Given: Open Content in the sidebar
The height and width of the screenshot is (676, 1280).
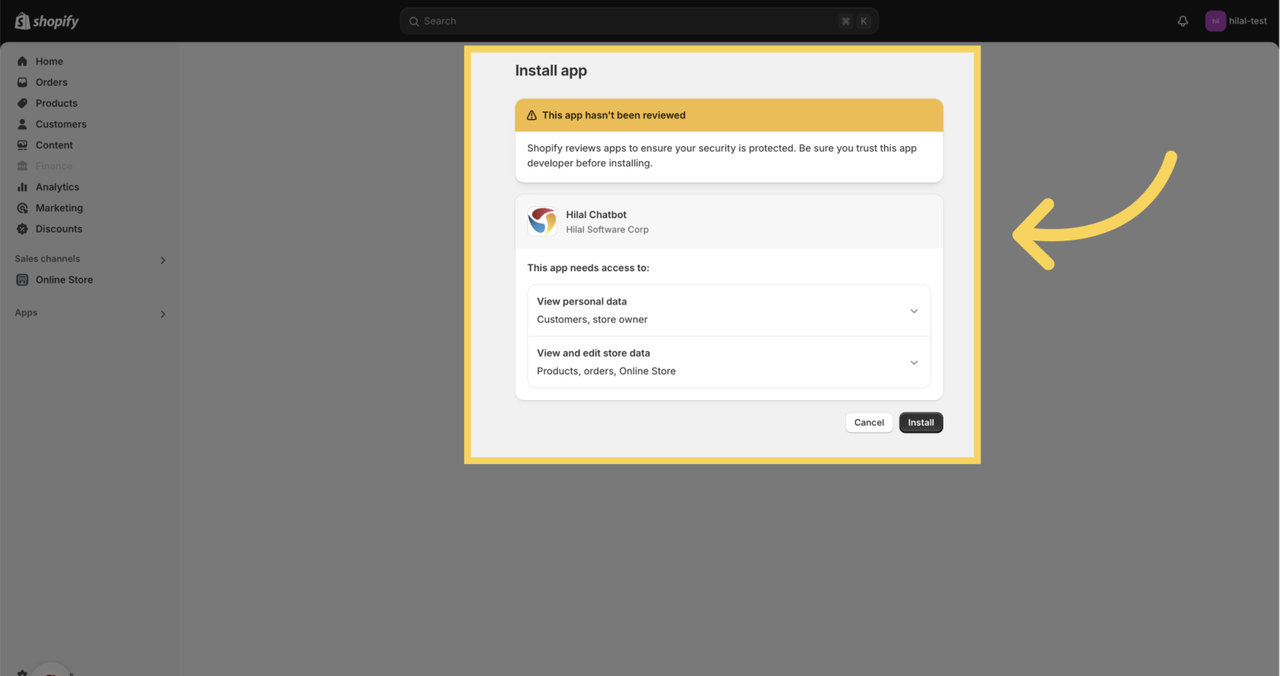Looking at the screenshot, I should [x=54, y=145].
